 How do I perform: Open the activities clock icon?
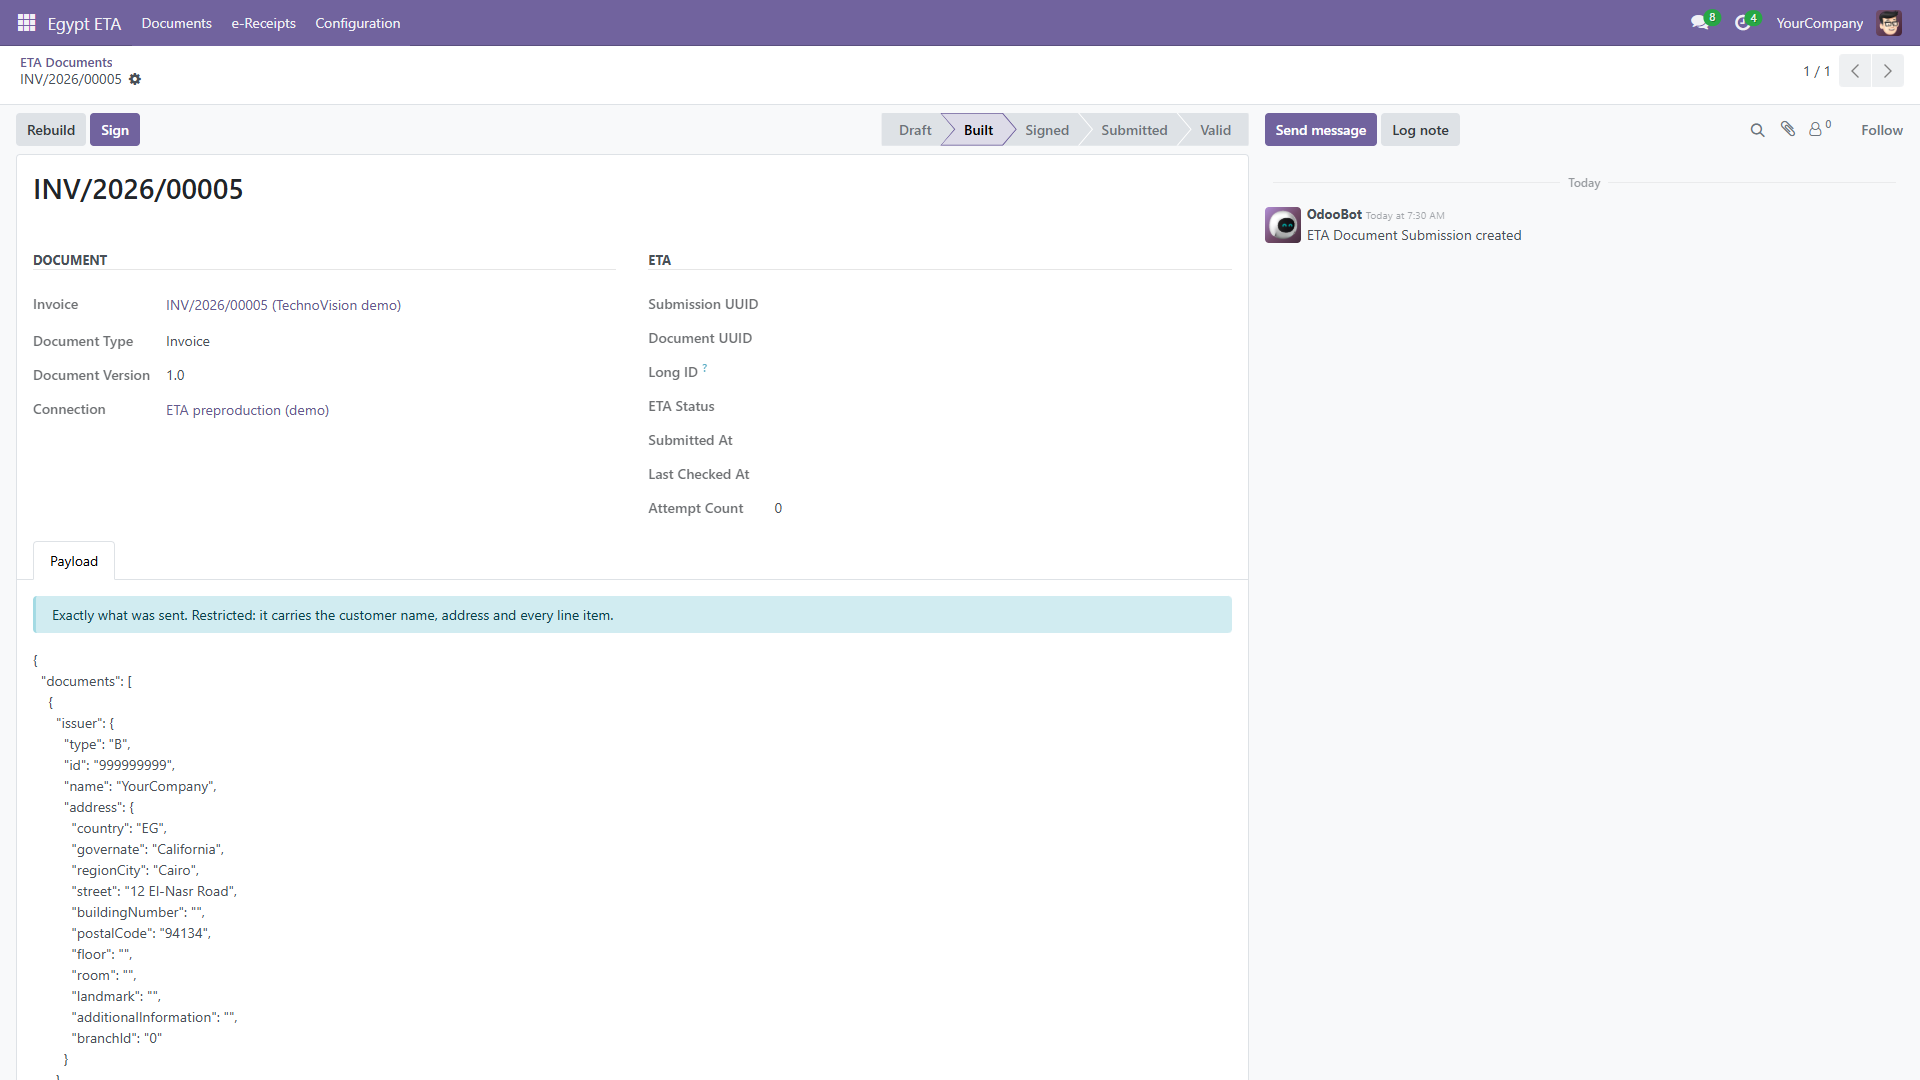tap(1743, 22)
